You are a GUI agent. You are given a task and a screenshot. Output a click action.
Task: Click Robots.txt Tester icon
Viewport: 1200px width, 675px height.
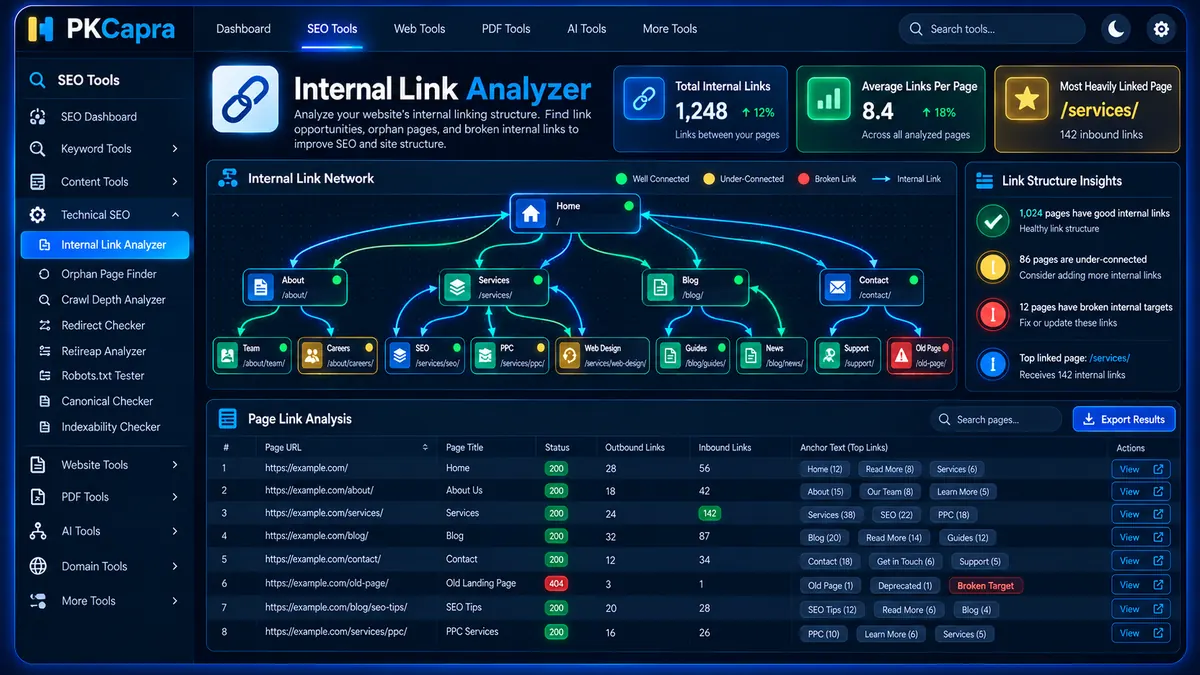(44, 376)
